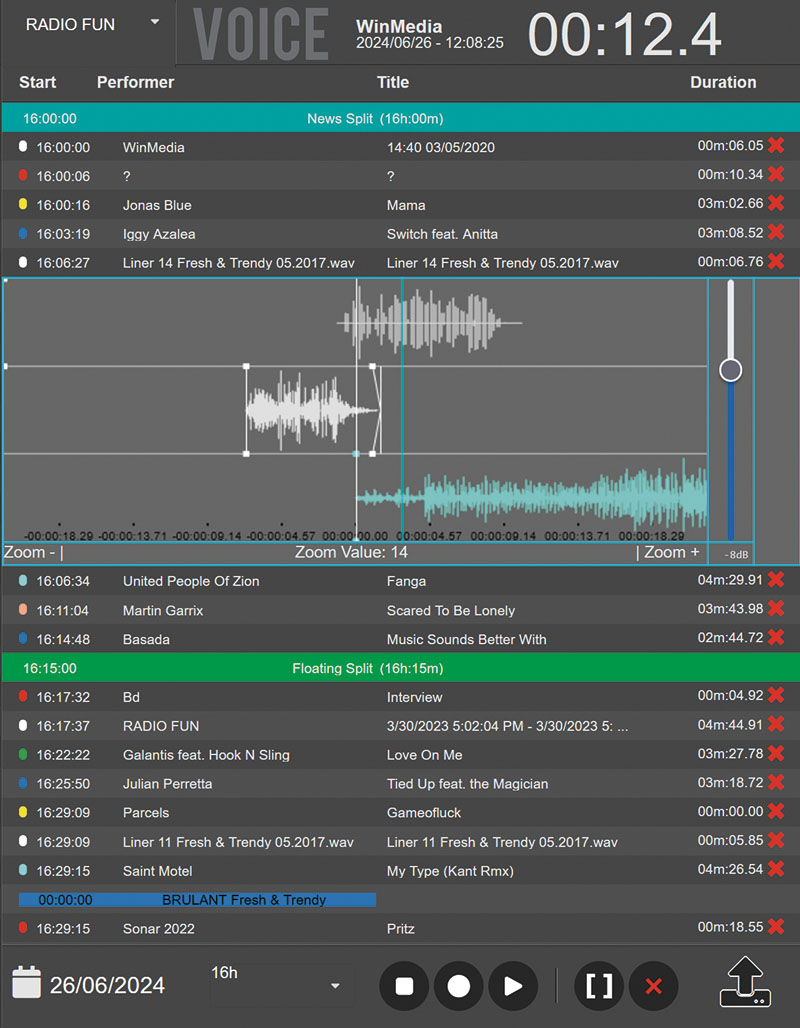Click the volume fader slider handle

tap(731, 370)
